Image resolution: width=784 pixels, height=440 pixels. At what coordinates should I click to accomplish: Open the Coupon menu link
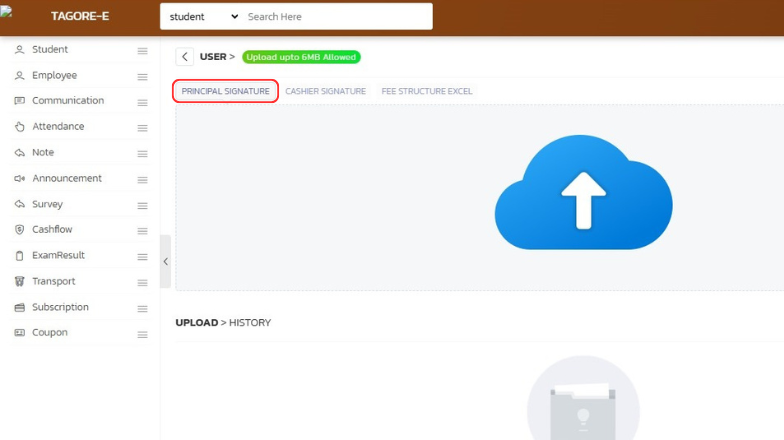pyautogui.click(x=50, y=333)
